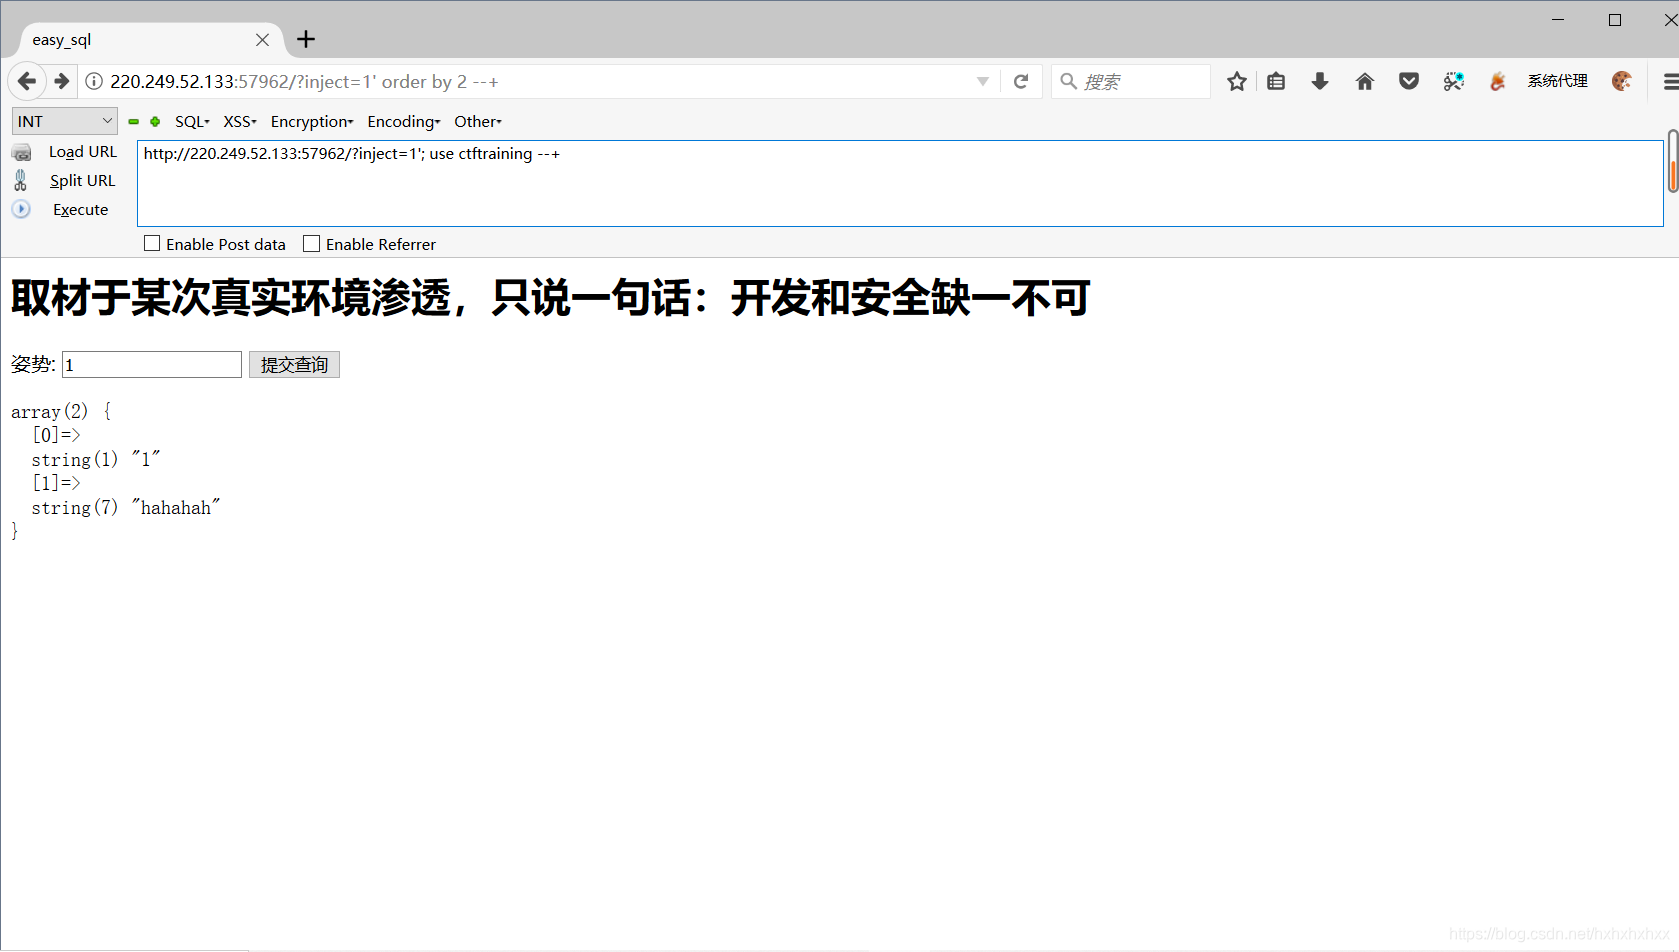The width and height of the screenshot is (1679, 952).
Task: Click the green plus HackBar icon
Action: tap(155, 121)
